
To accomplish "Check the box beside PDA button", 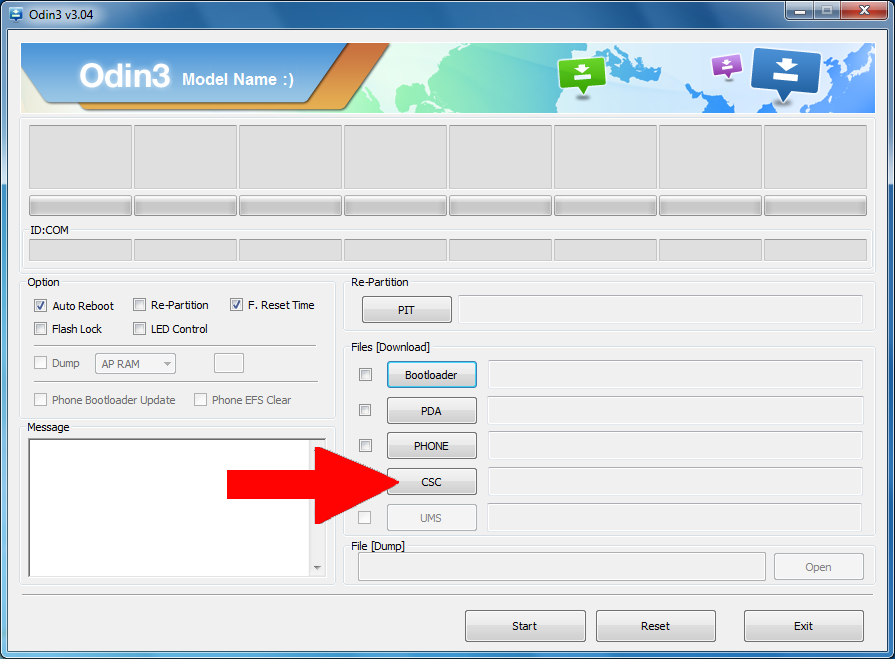I will pyautogui.click(x=365, y=410).
